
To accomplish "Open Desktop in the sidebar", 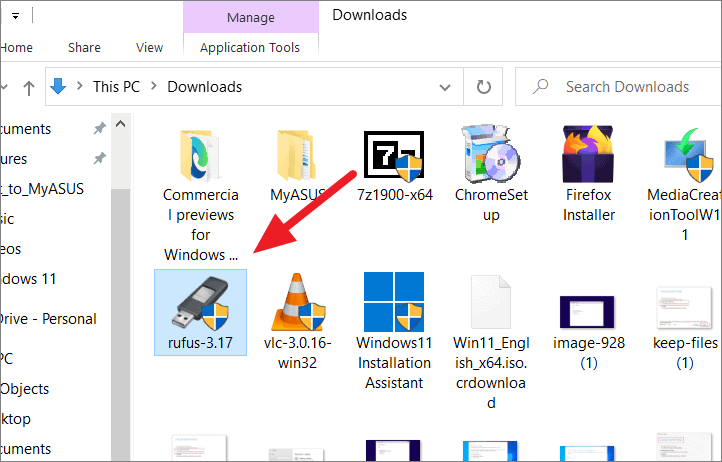I will click(x=16, y=419).
